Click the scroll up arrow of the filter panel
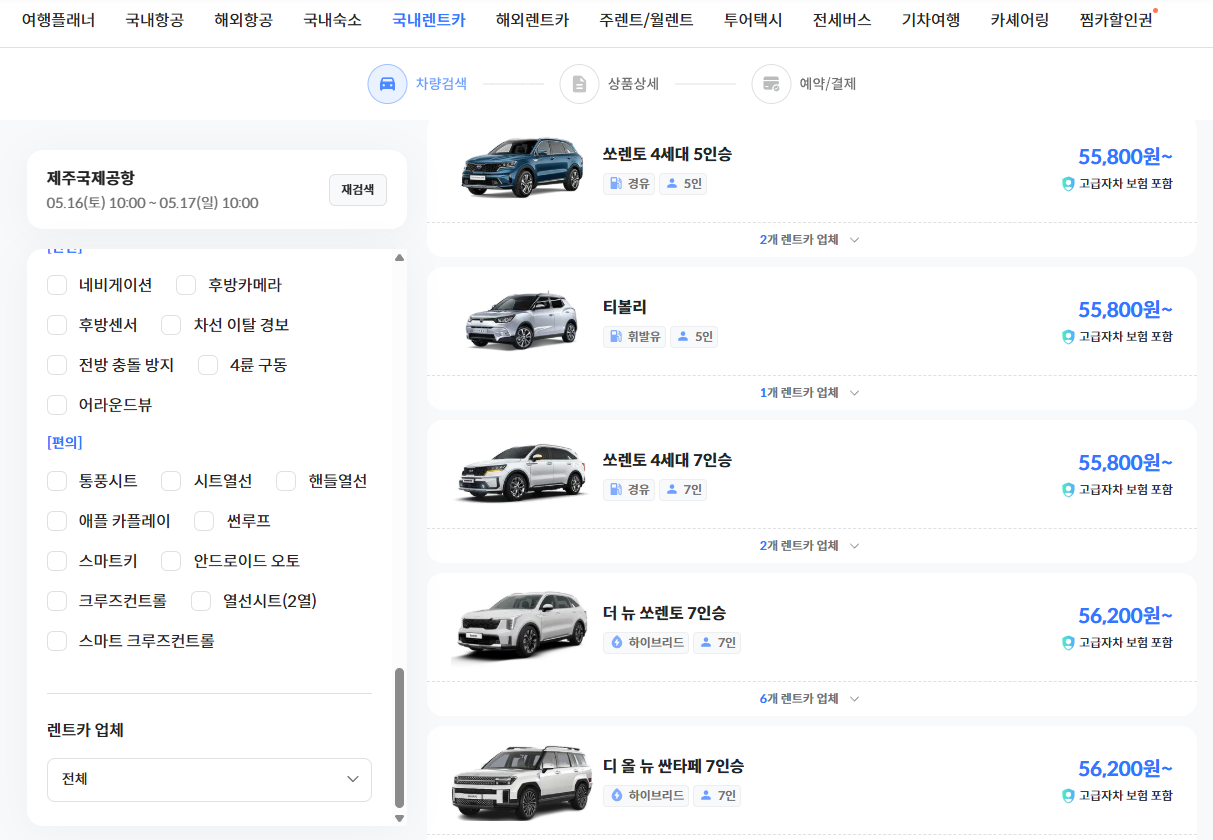The width and height of the screenshot is (1213, 840). pos(400,258)
